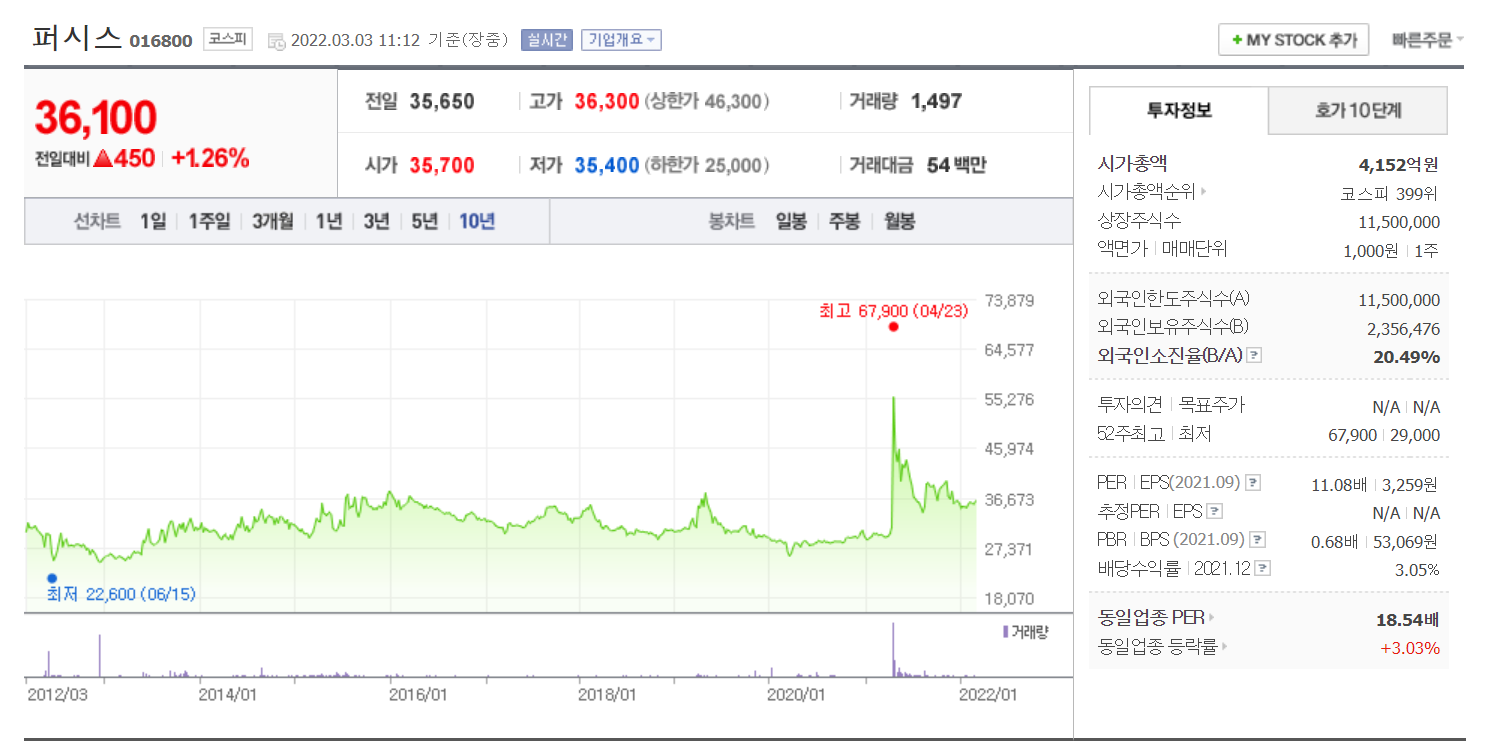Click the red 최고 price marker dot
The width and height of the screenshot is (1498, 741).
coord(893,327)
